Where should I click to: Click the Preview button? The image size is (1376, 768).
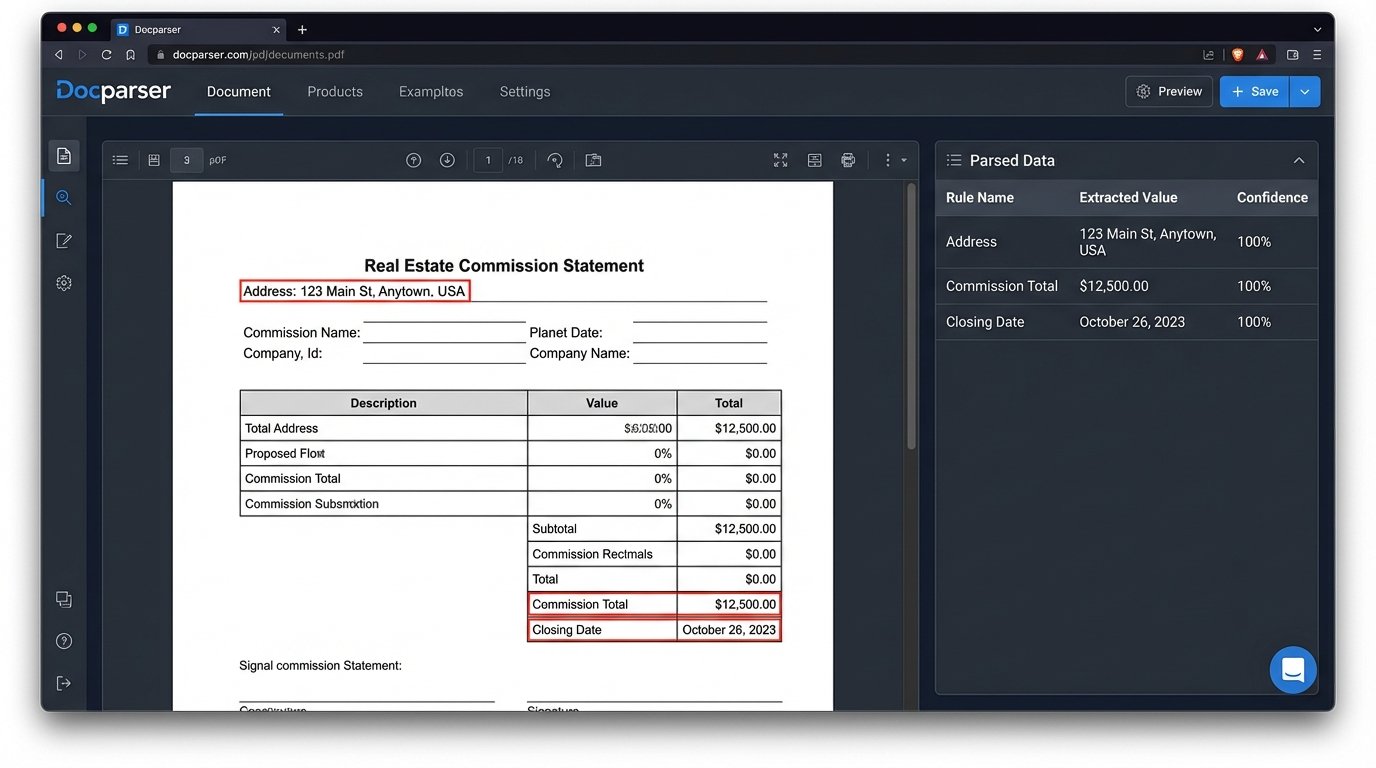pyautogui.click(x=1168, y=91)
